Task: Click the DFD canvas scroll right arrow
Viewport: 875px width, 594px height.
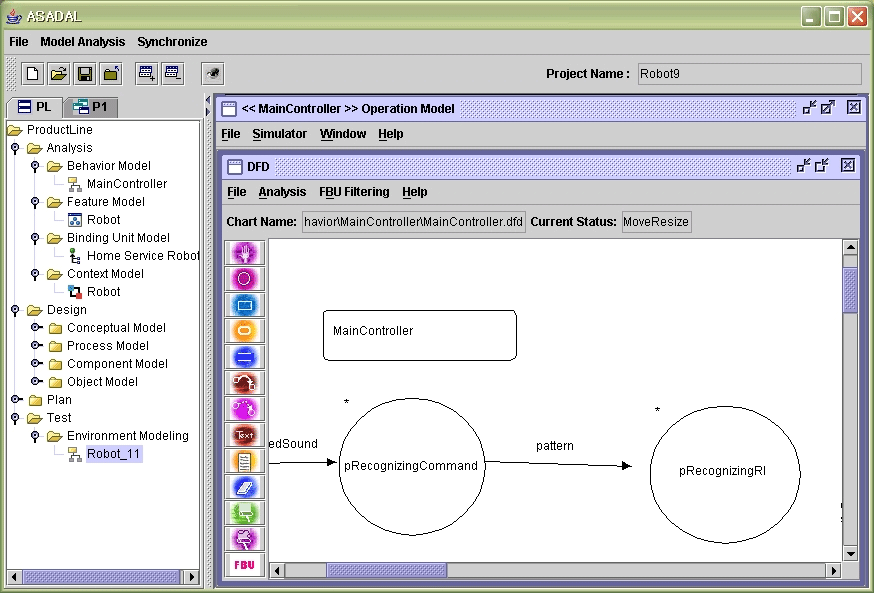Action: 834,570
